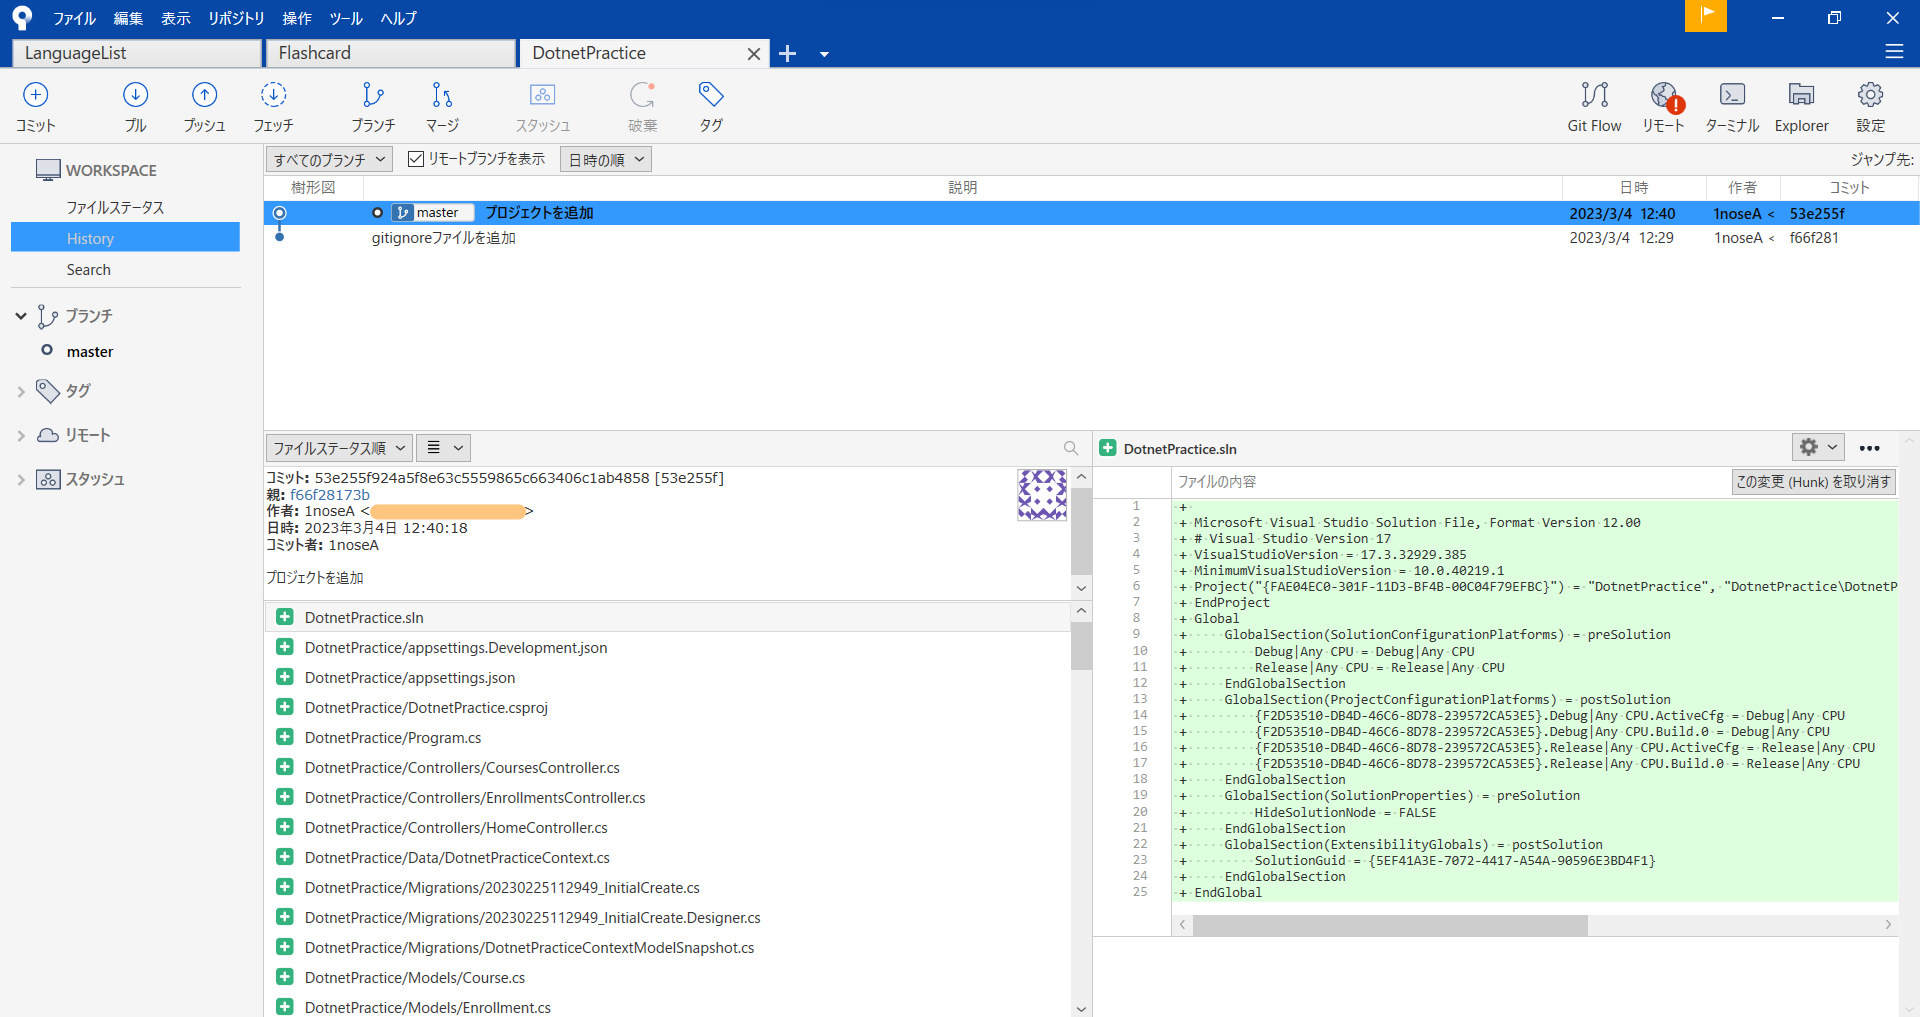Image resolution: width=1920 pixels, height=1017 pixels.
Task: Click the commit author's gravatar thumbnail
Action: (1042, 494)
